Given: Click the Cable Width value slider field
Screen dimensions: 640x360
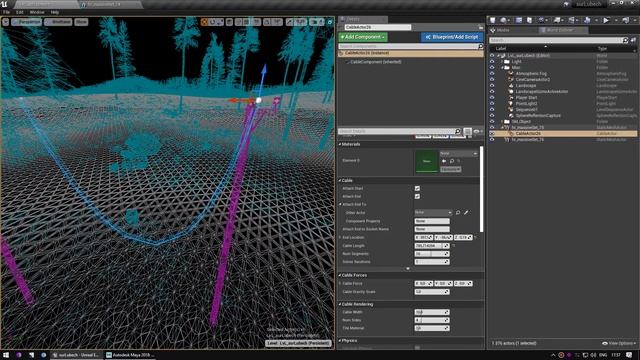Looking at the screenshot, I should click(431, 312).
